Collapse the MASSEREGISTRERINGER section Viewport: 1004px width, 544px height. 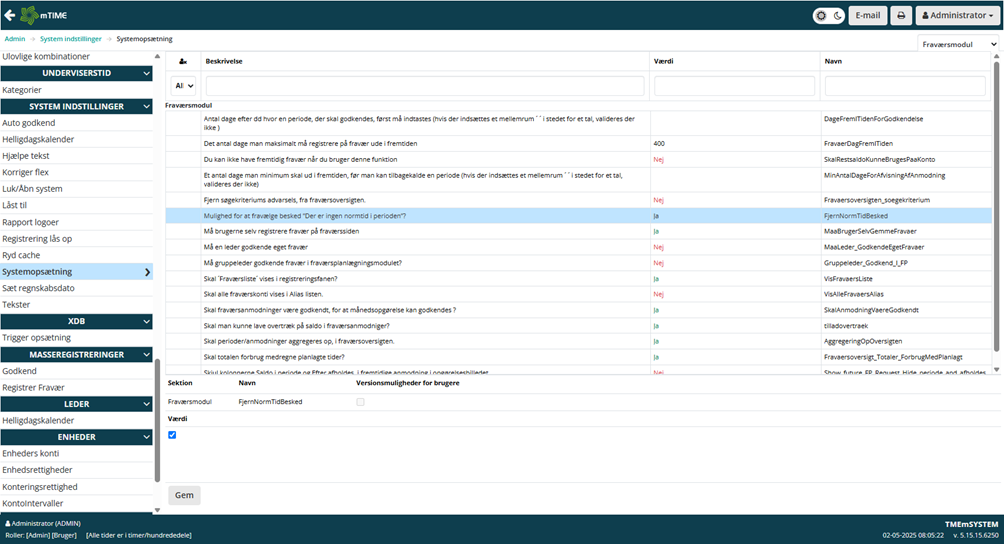coord(147,354)
